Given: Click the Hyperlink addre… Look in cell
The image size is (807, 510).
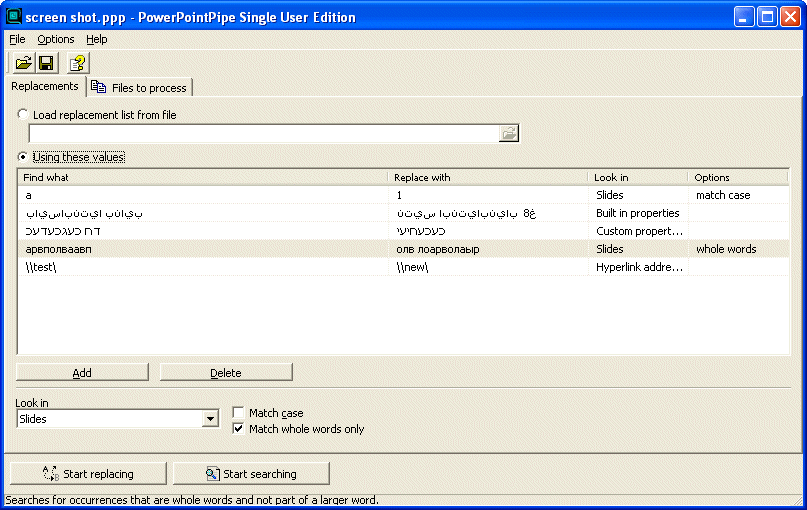Looking at the screenshot, I should click(x=638, y=267).
